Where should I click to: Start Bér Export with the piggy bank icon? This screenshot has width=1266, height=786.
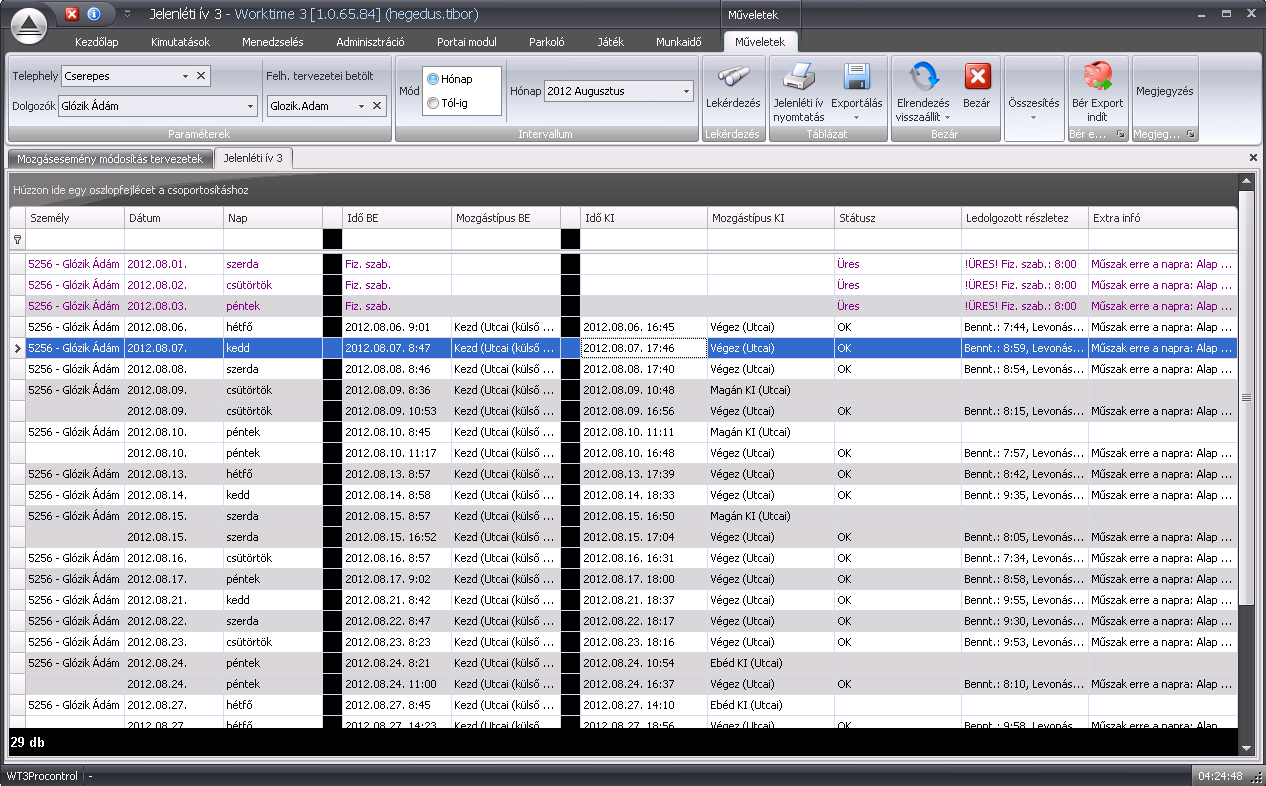(x=1097, y=92)
